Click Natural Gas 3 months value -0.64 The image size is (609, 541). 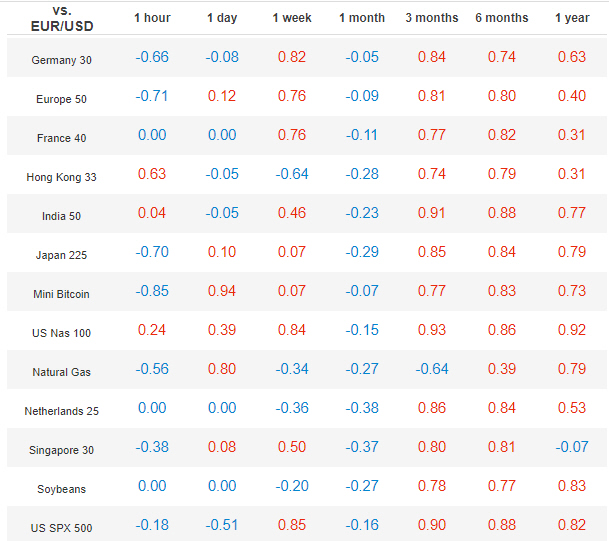tap(432, 369)
